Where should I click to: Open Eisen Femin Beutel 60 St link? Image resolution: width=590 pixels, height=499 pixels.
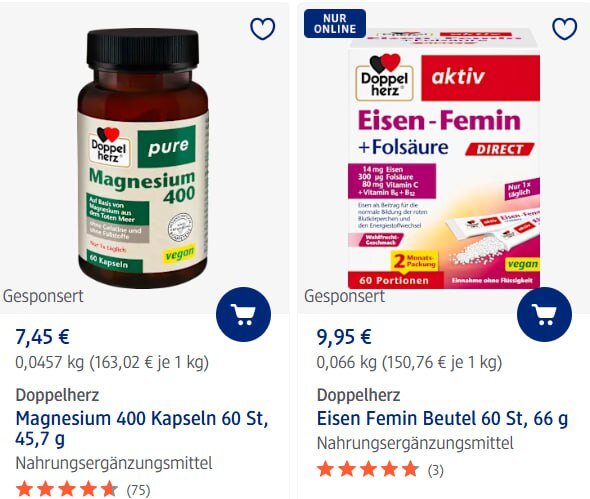point(442,418)
